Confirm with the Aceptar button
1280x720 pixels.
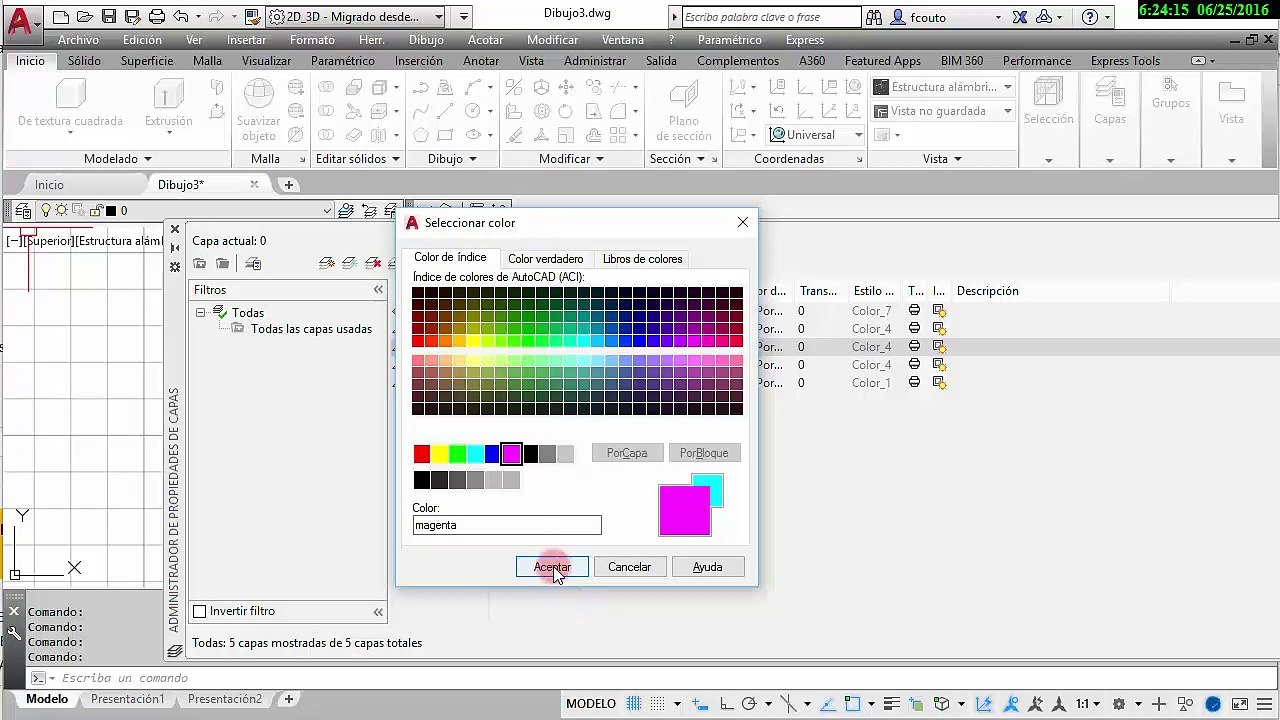(x=552, y=567)
